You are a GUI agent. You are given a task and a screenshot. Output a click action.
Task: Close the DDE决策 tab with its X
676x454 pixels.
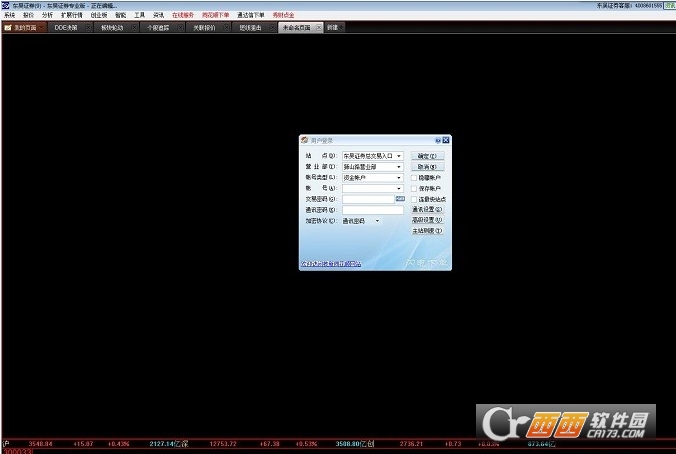(x=88, y=28)
